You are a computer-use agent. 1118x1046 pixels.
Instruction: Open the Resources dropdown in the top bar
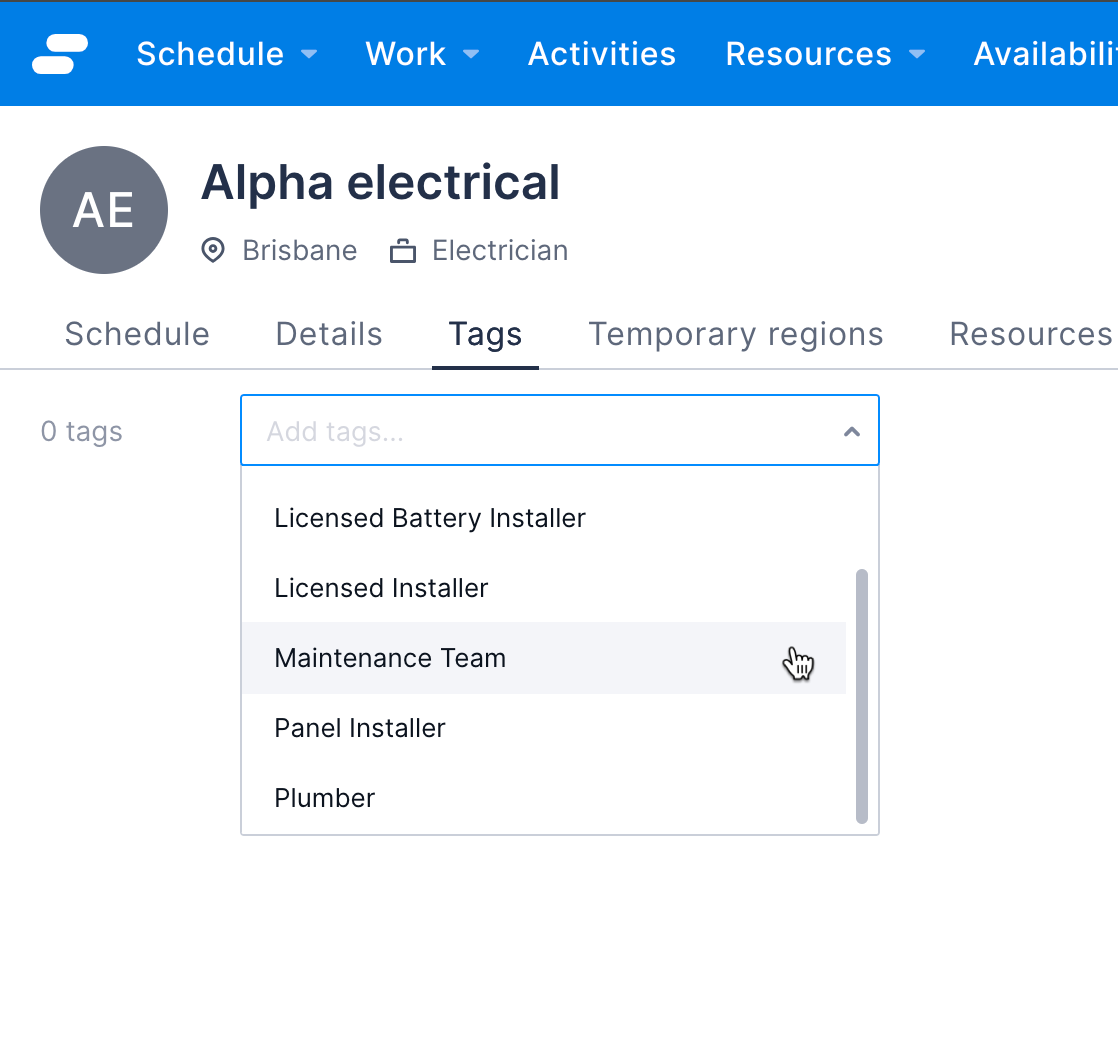[824, 54]
